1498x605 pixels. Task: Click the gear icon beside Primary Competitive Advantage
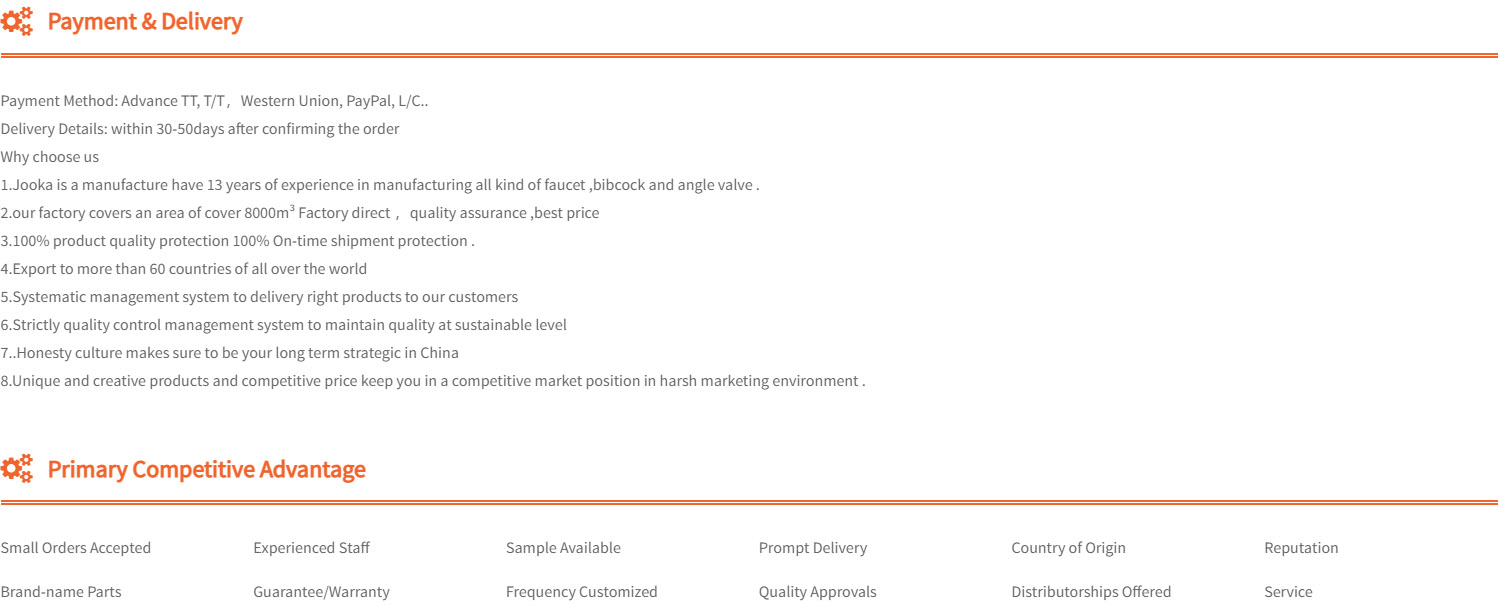(17, 468)
